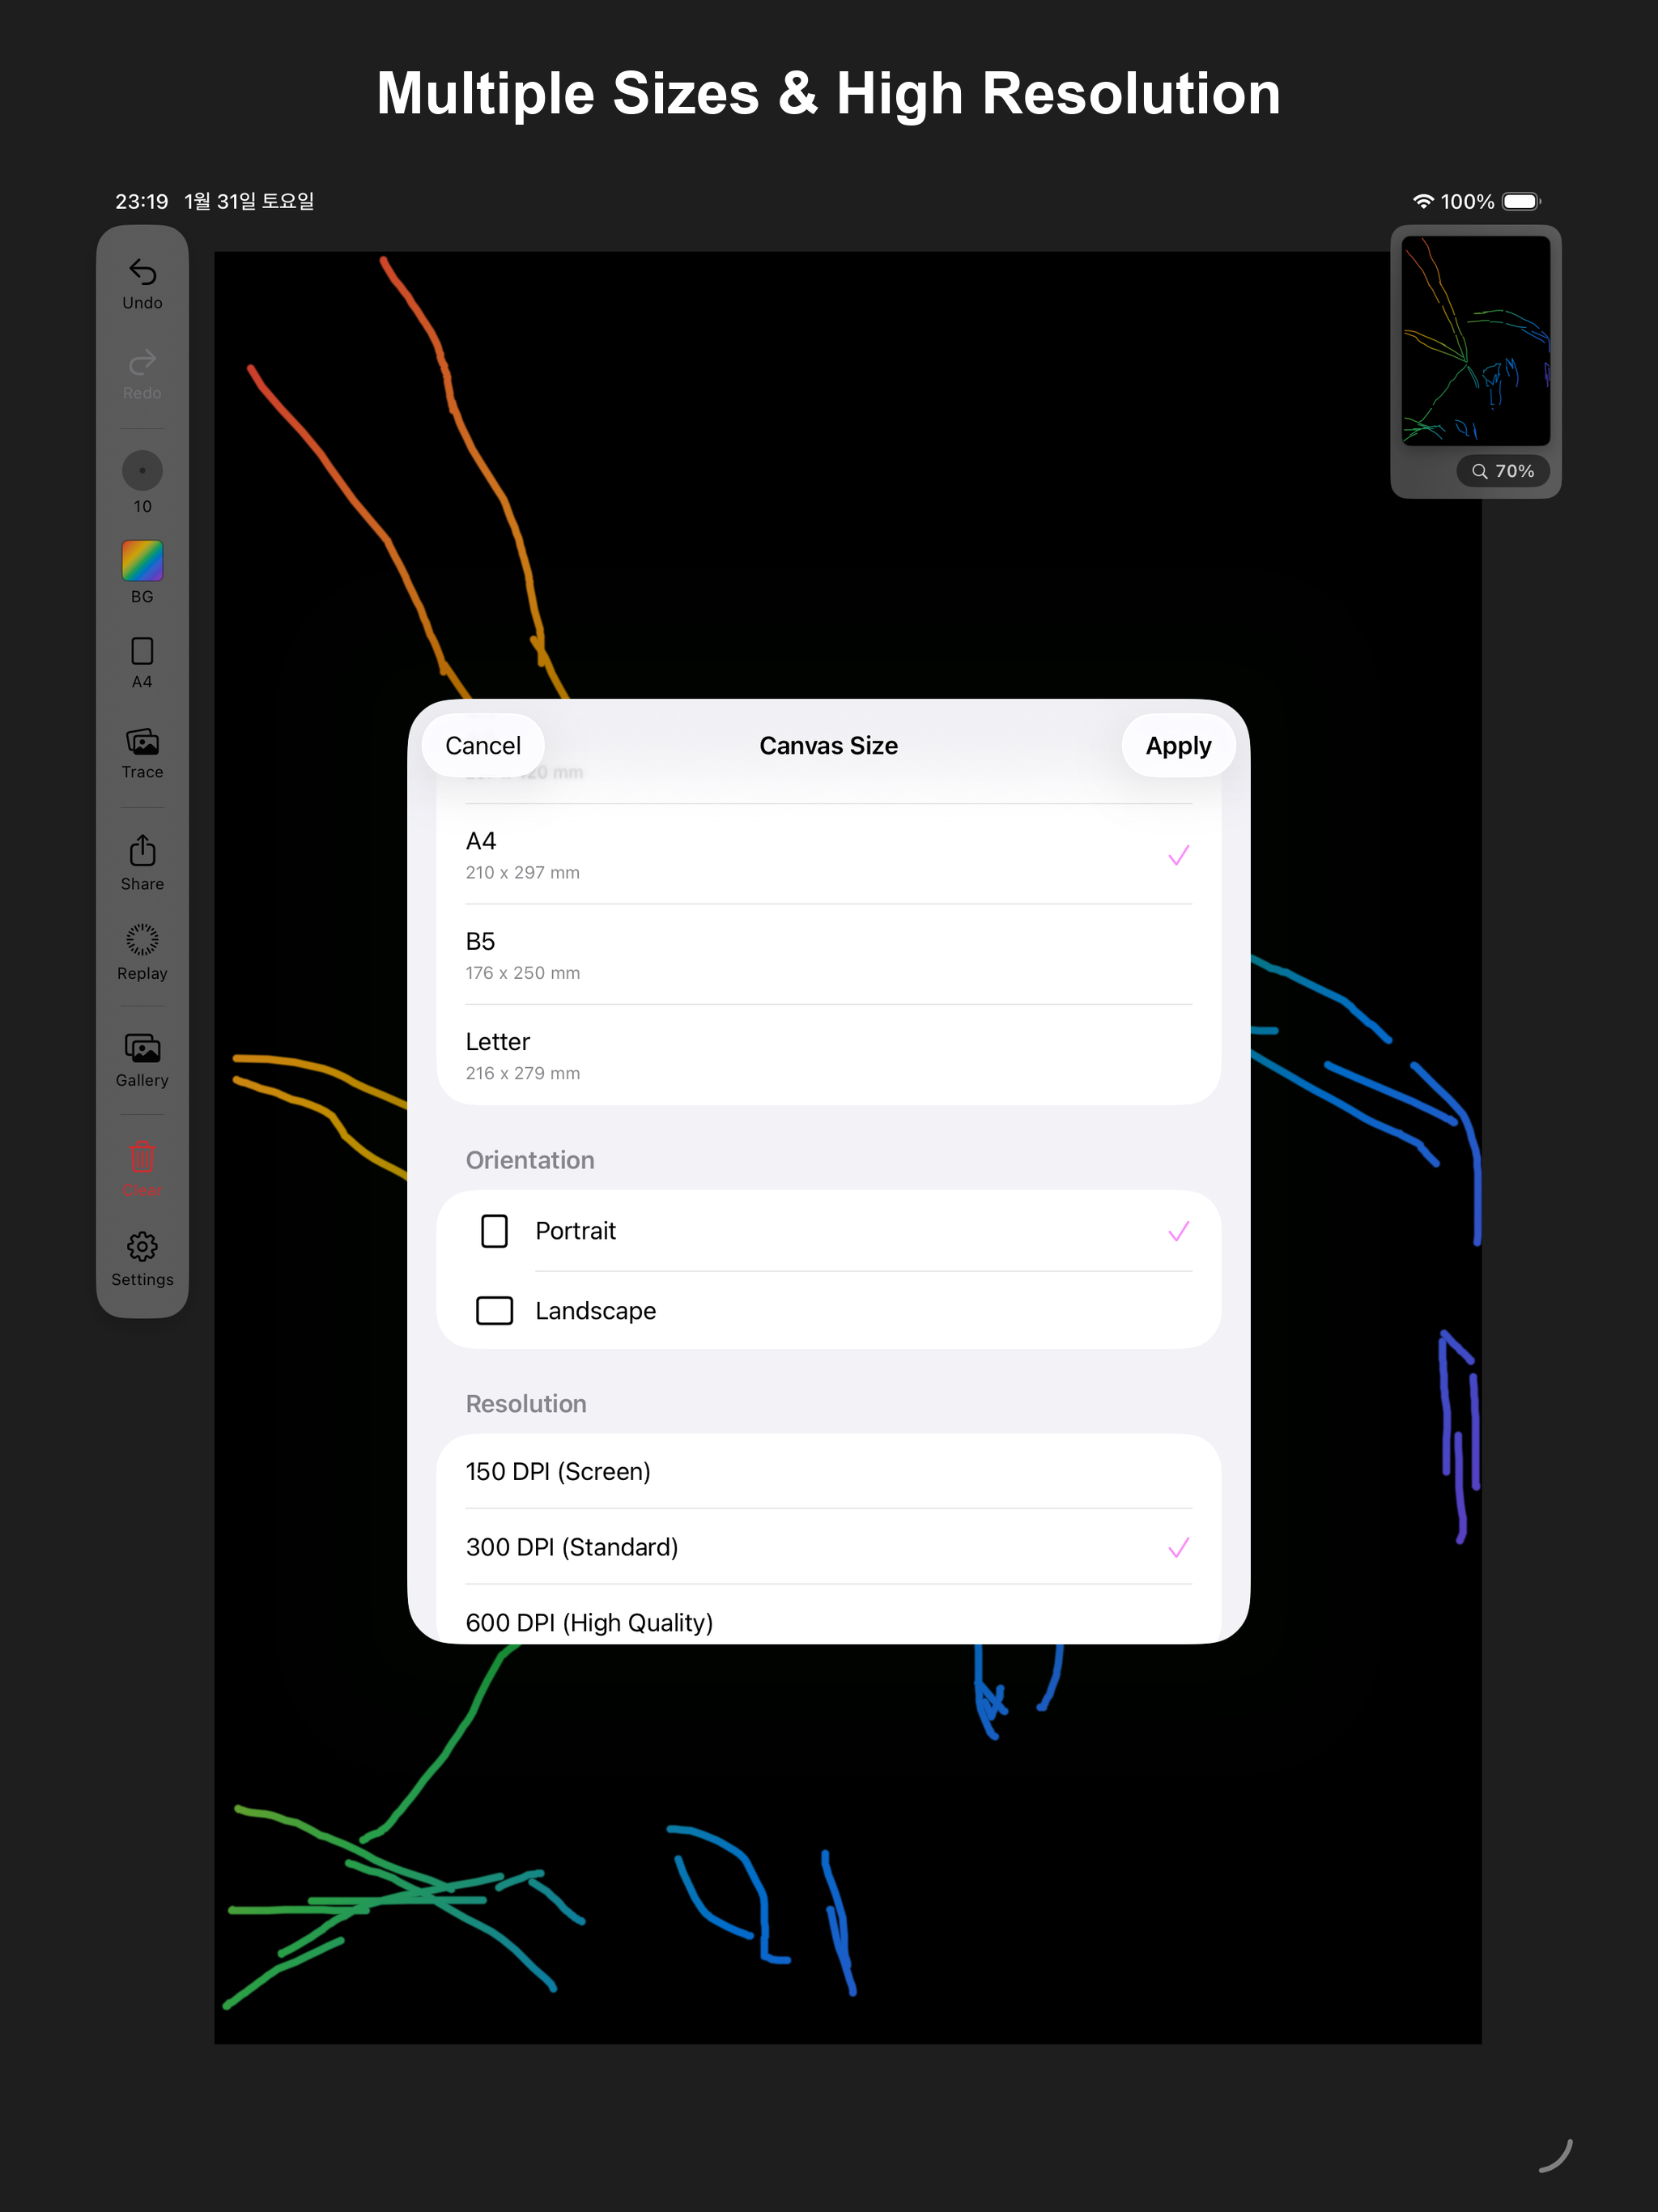1658x2212 pixels.
Task: Open Settings gear in the sidebar
Action: click(x=142, y=1247)
